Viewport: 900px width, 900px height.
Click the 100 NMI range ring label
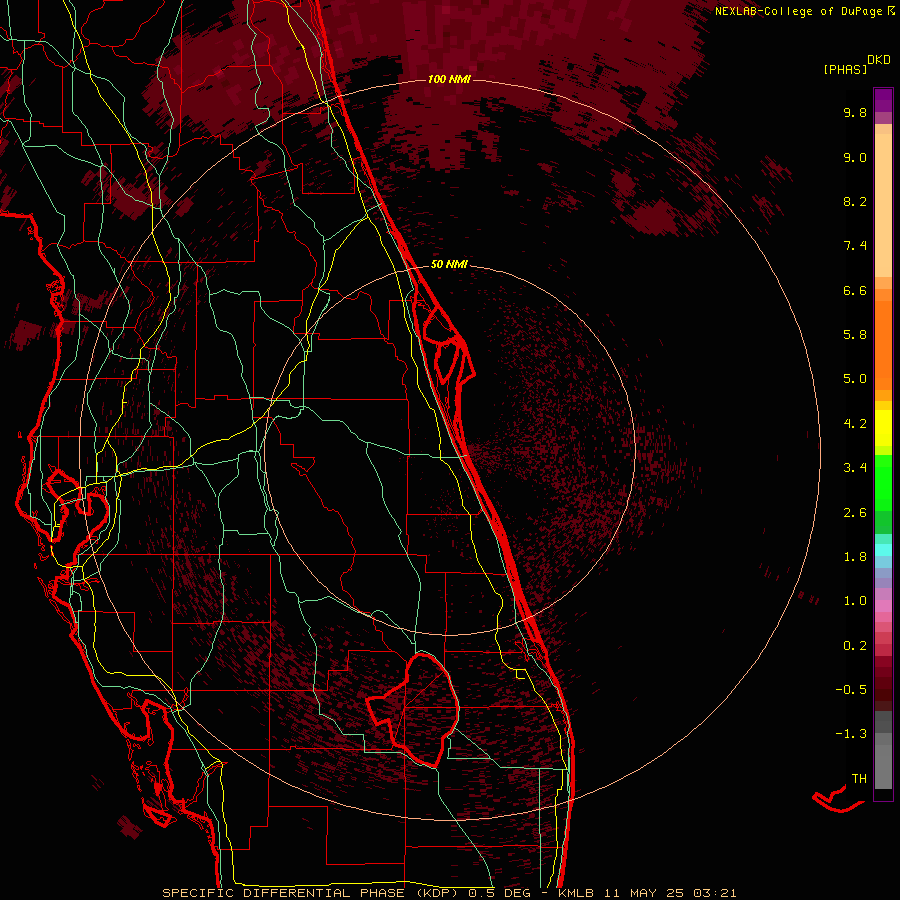pos(449,79)
